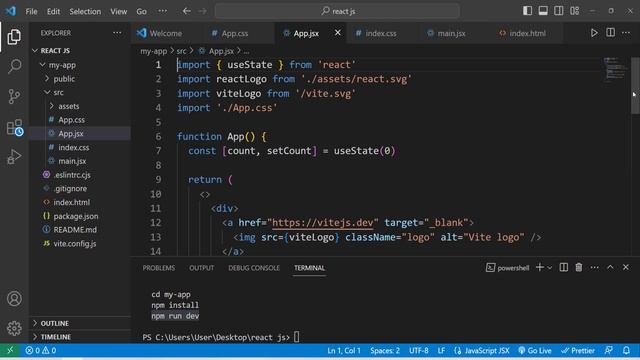
Task: Customize layout from the title bar icon
Action: tap(575, 11)
